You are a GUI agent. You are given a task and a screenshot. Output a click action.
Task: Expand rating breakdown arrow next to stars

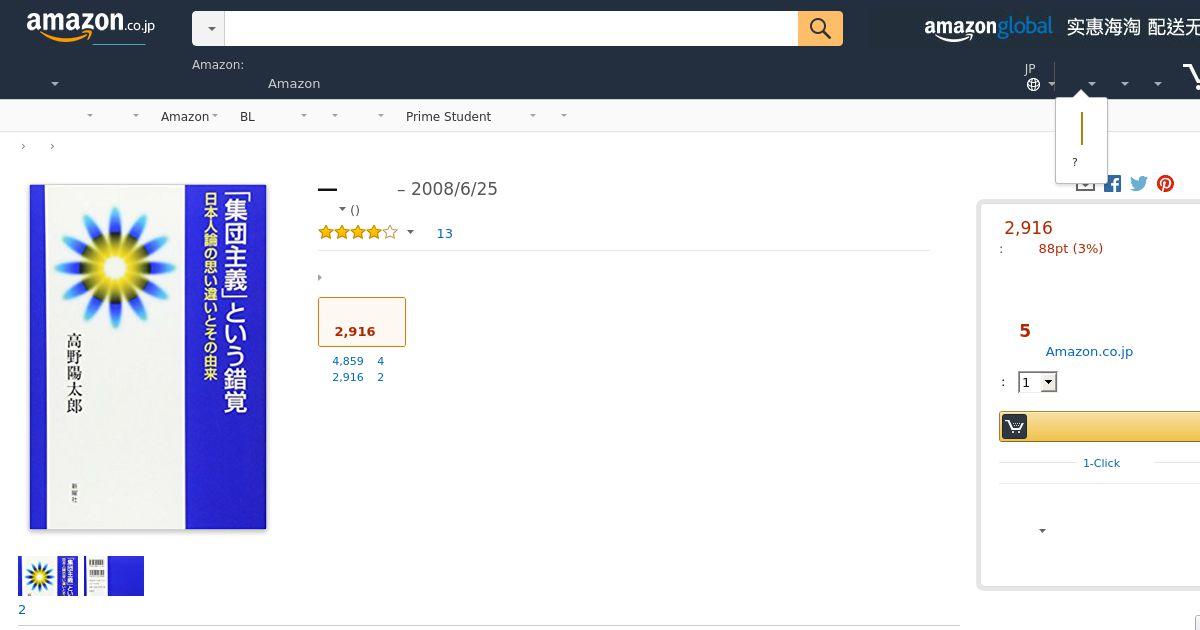[410, 233]
